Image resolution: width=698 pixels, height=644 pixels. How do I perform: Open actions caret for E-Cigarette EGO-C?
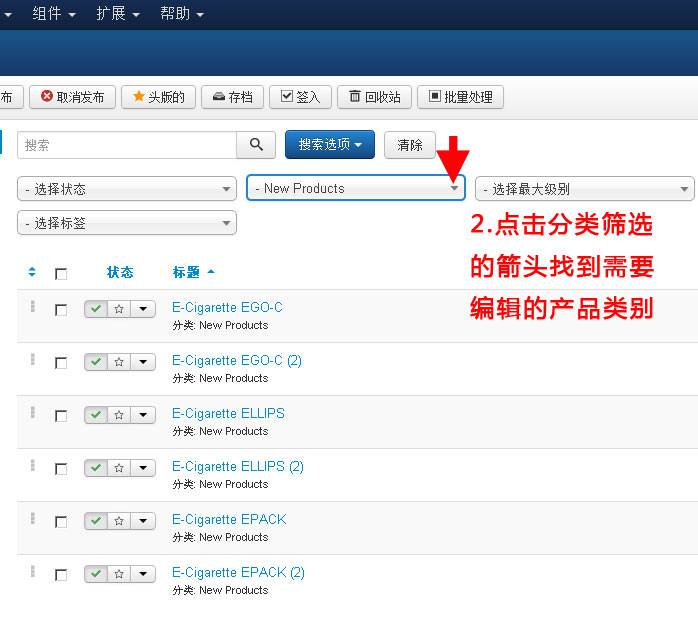click(143, 308)
